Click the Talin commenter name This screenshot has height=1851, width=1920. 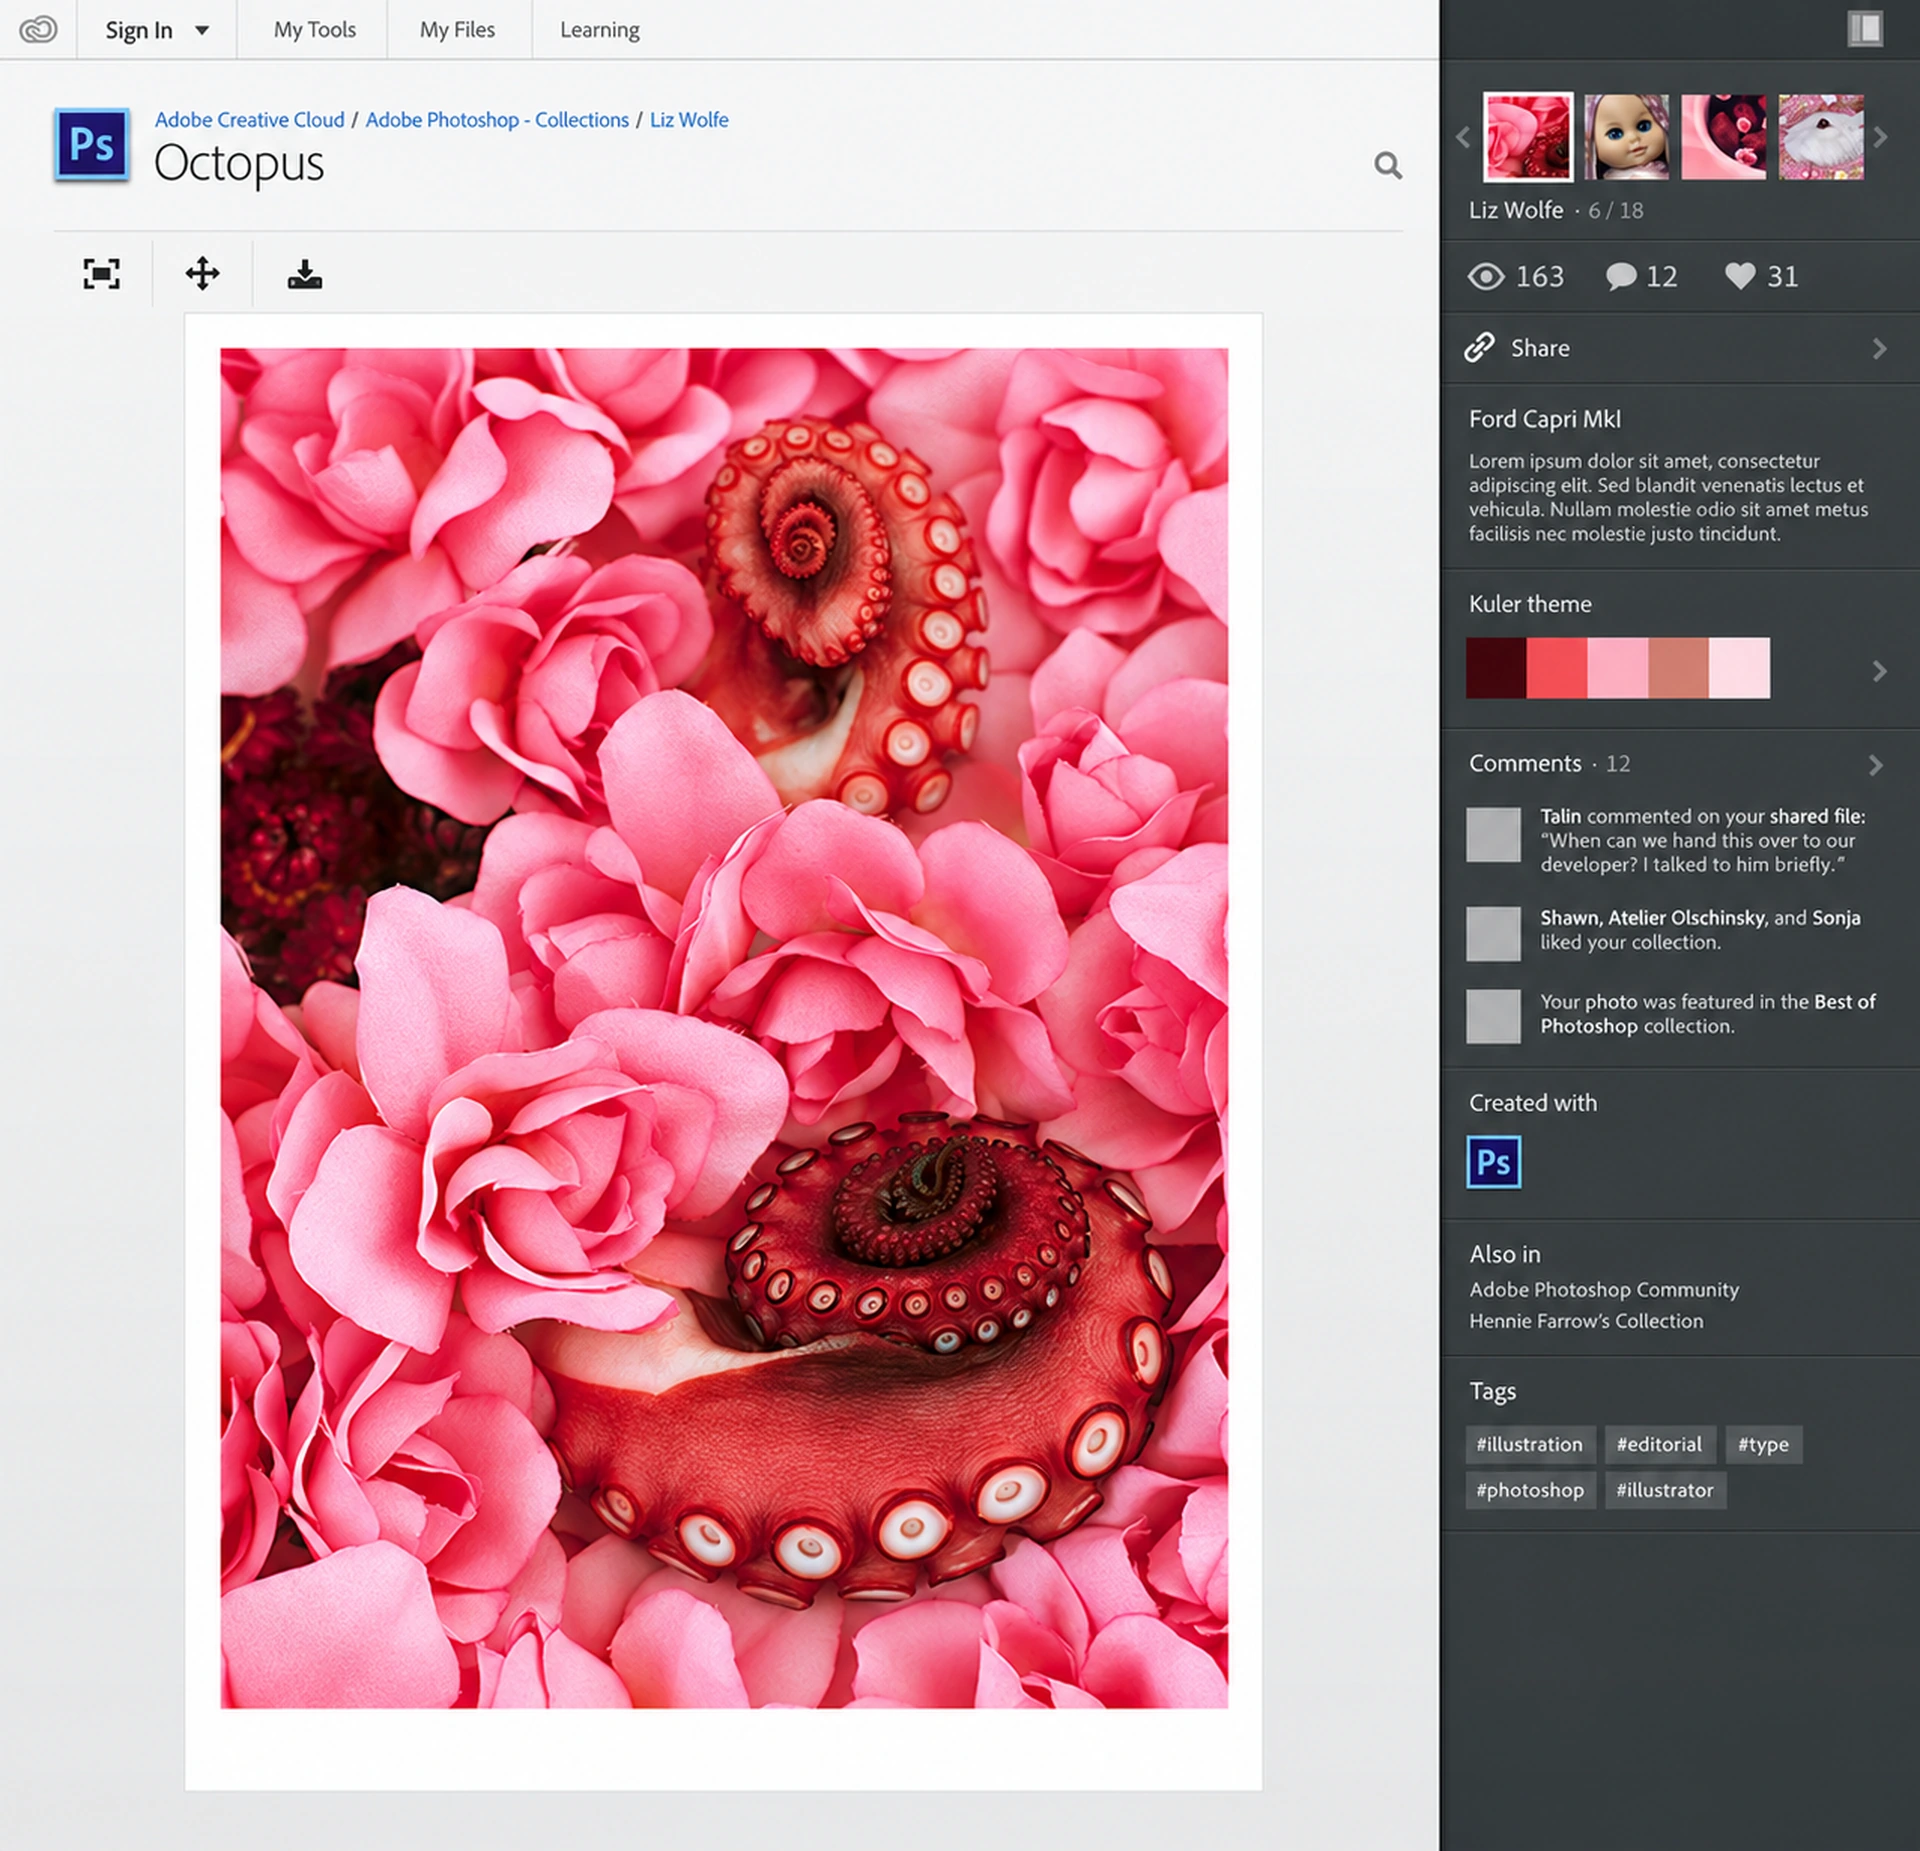1560,816
